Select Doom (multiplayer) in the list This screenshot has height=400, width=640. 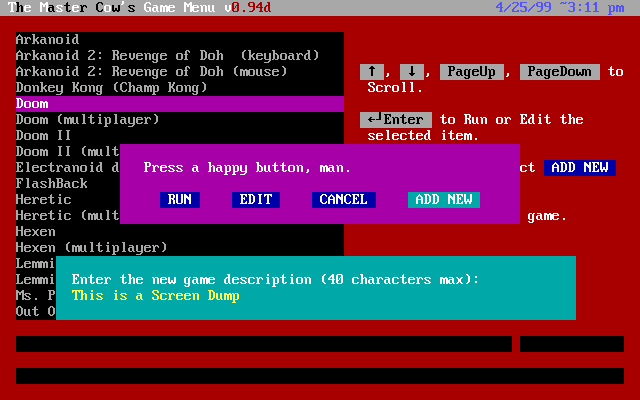click(x=87, y=120)
